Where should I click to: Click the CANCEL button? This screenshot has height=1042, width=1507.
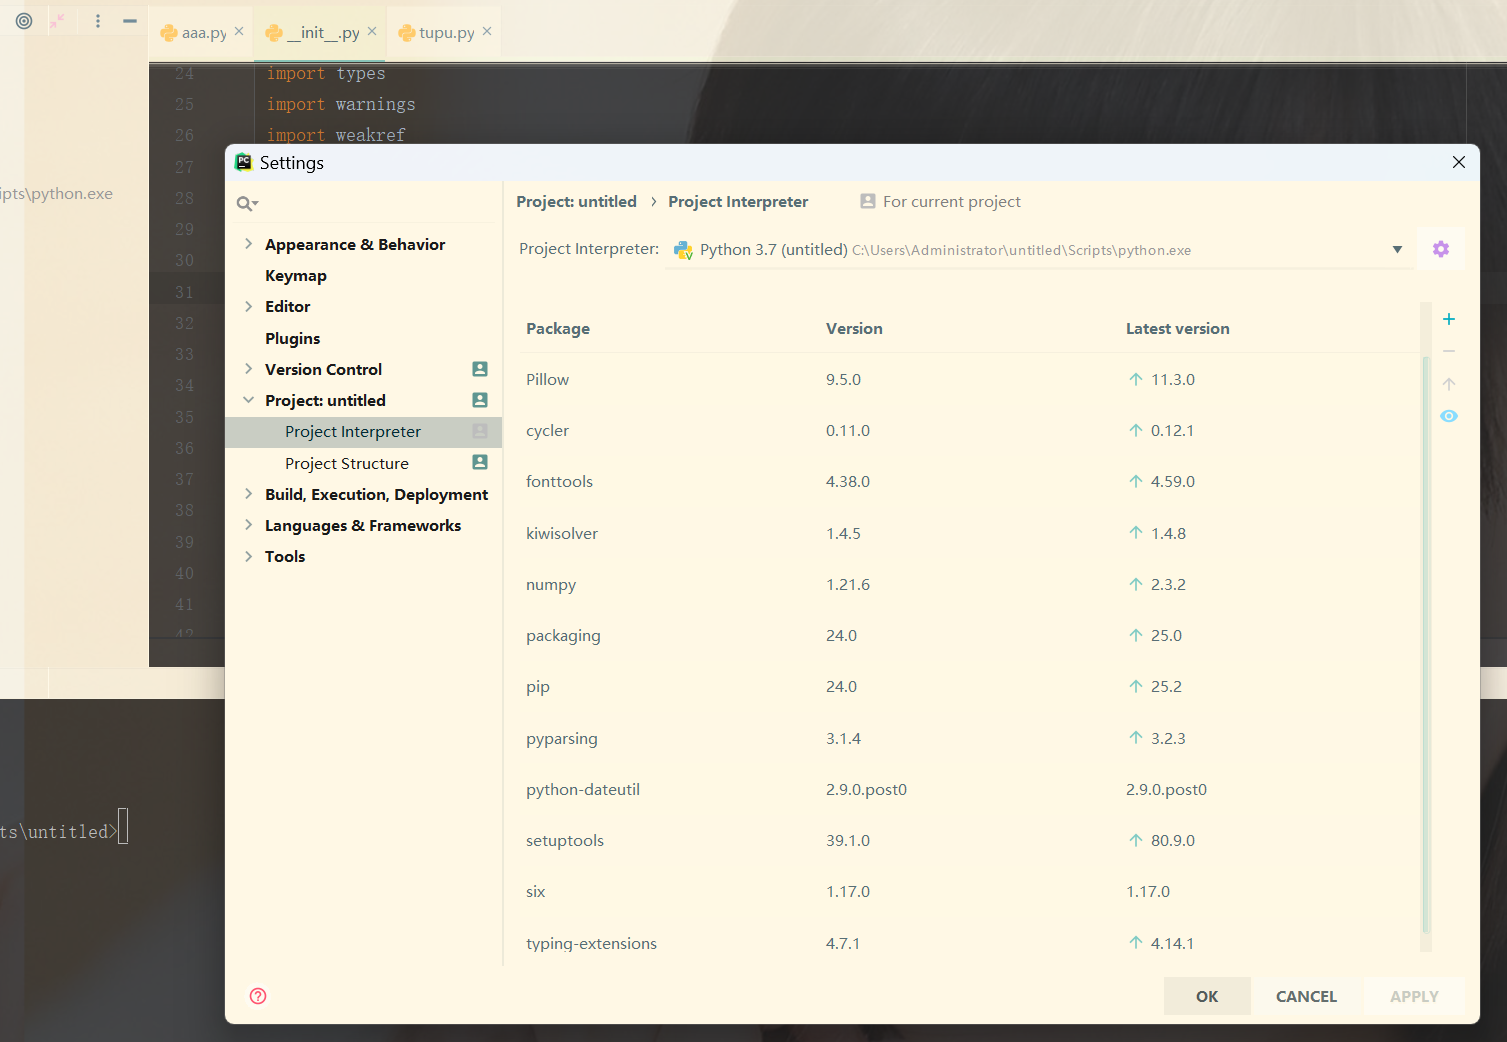[1306, 996]
